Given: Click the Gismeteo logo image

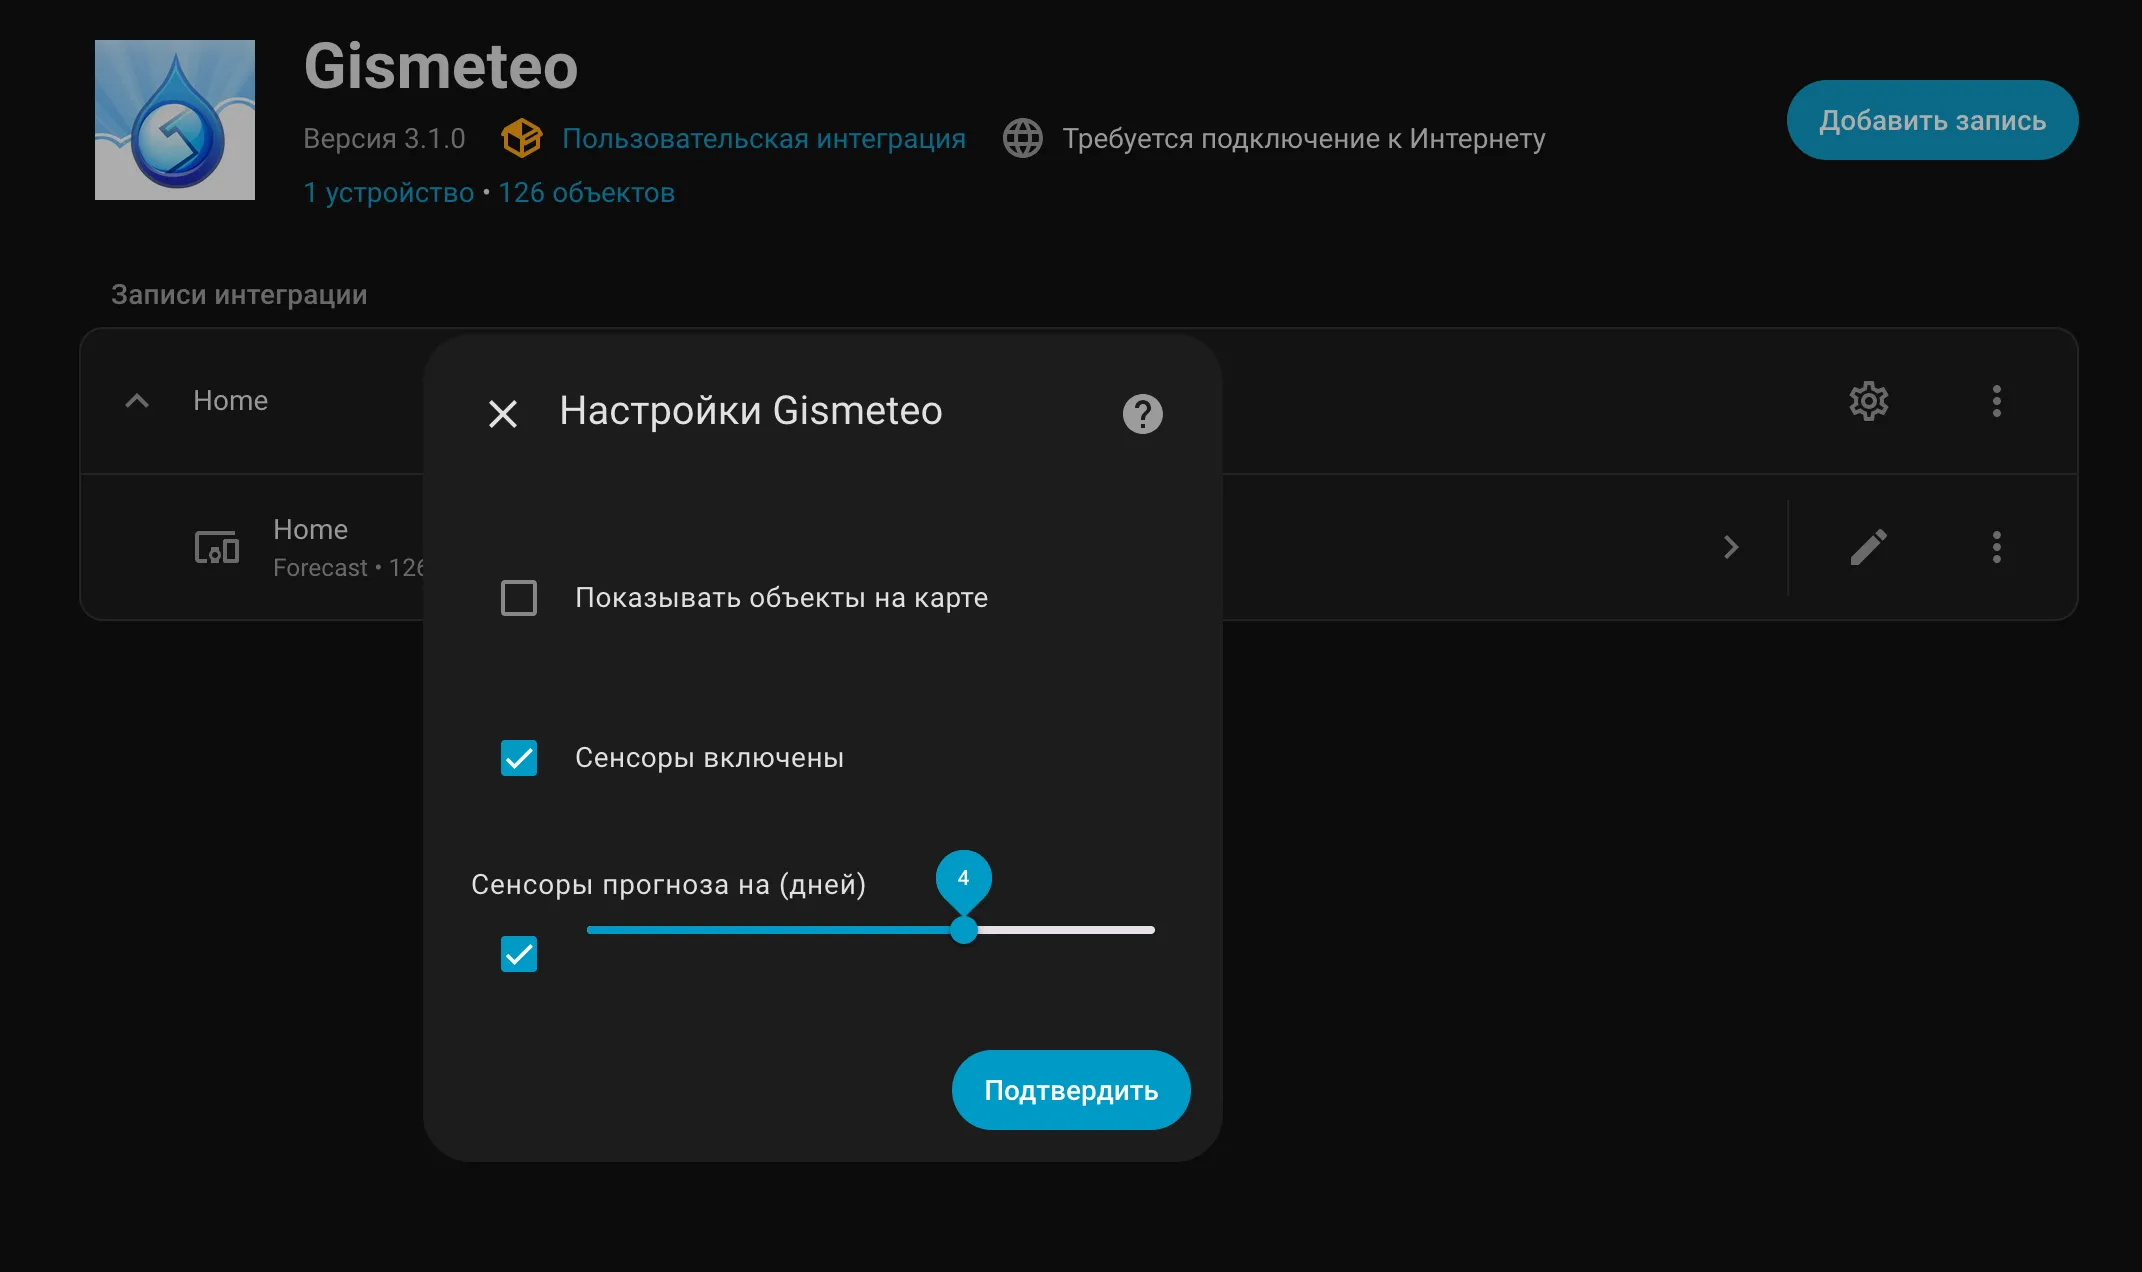Looking at the screenshot, I should click(x=175, y=120).
